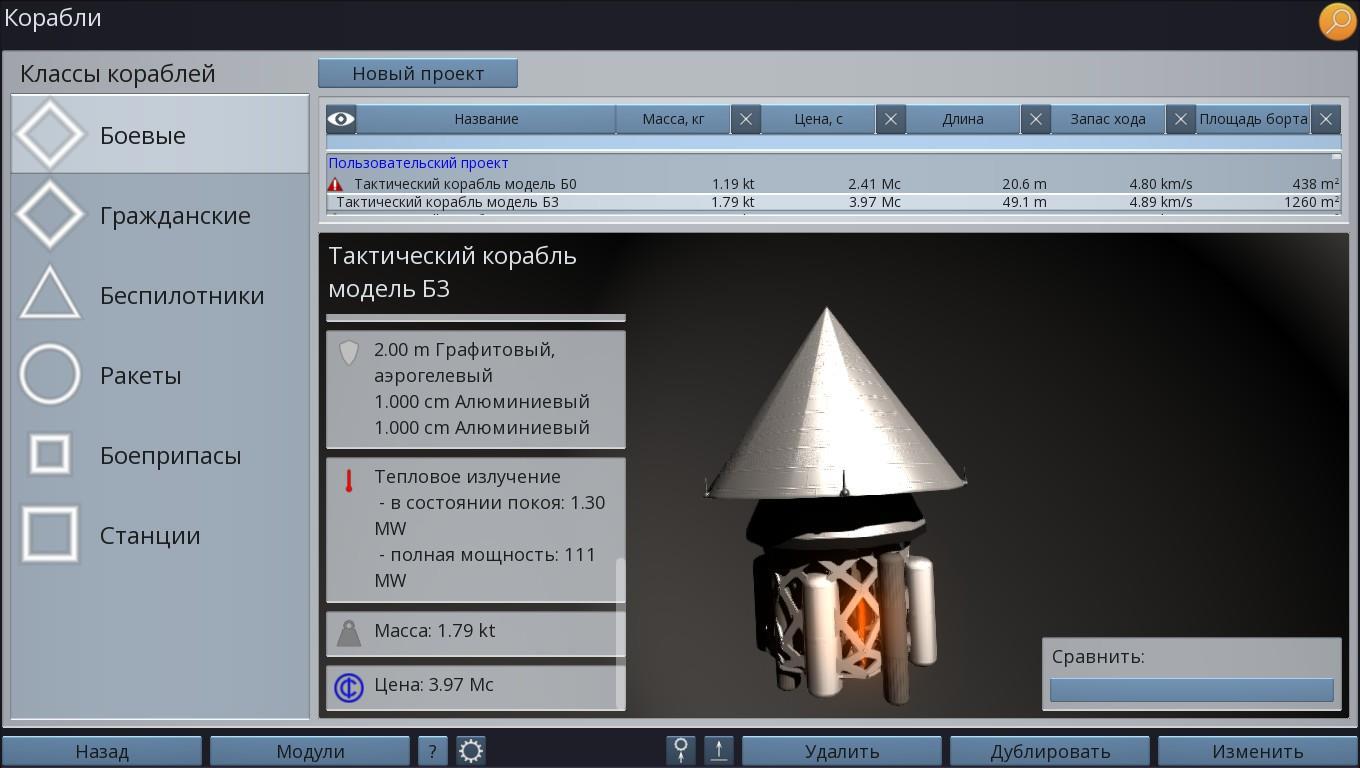
Task: Select row Тактический корабль модель Б3
Action: (833, 202)
